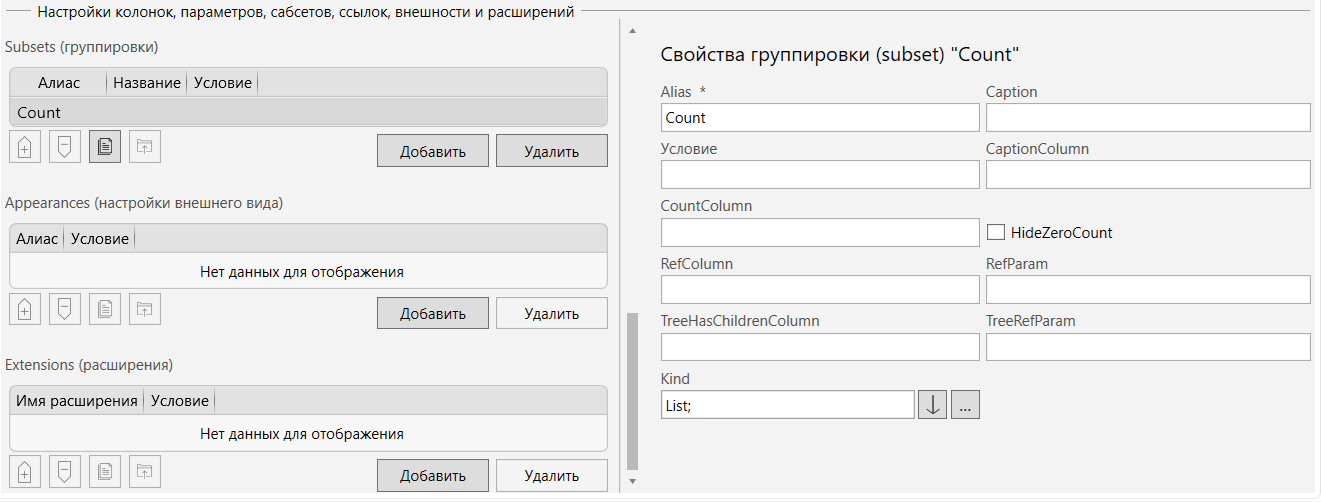Click the paste/import icon under Extensions

(145, 471)
